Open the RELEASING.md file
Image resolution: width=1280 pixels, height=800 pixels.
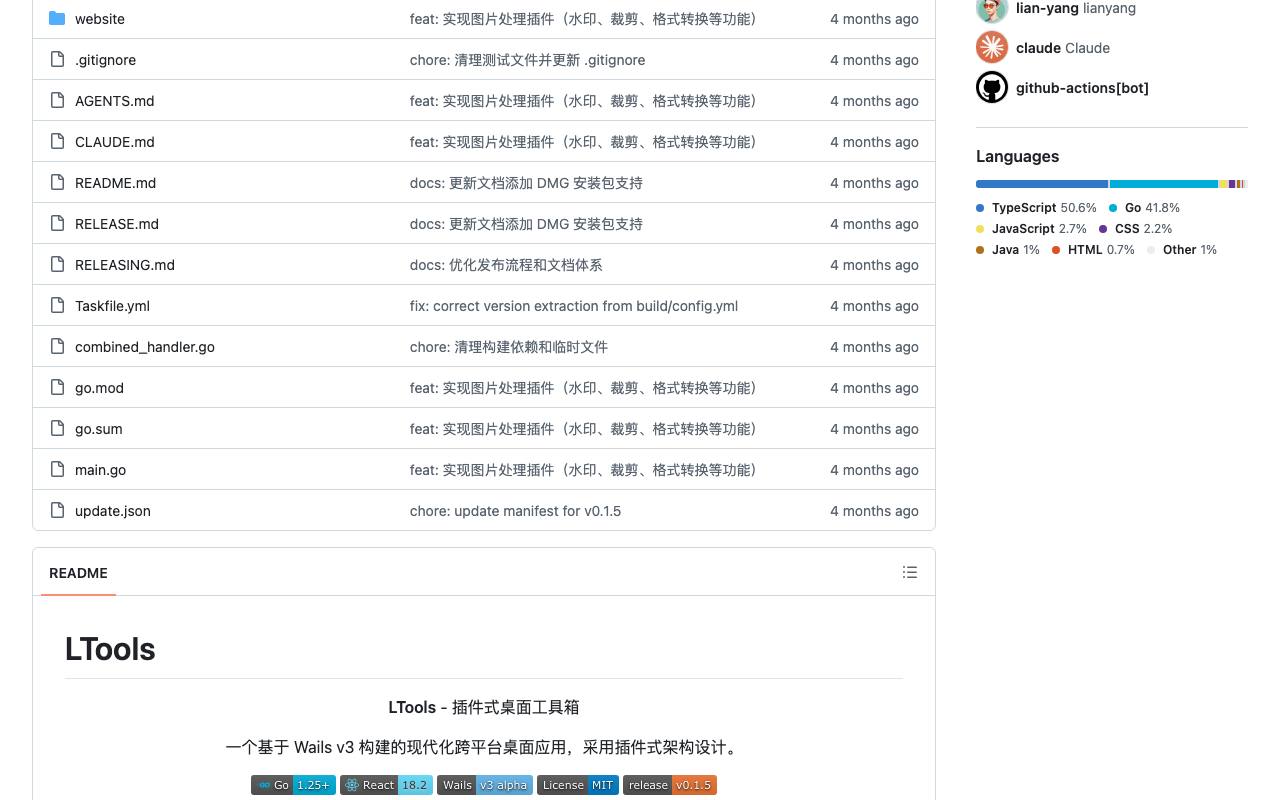pos(125,265)
